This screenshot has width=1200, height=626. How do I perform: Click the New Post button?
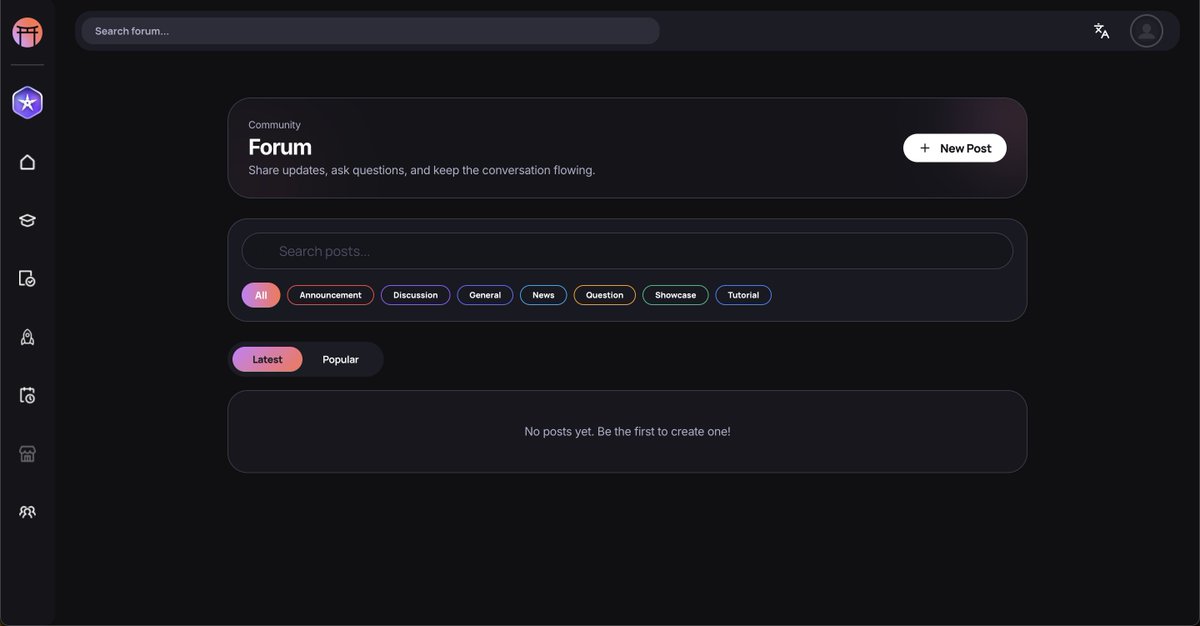coord(955,148)
